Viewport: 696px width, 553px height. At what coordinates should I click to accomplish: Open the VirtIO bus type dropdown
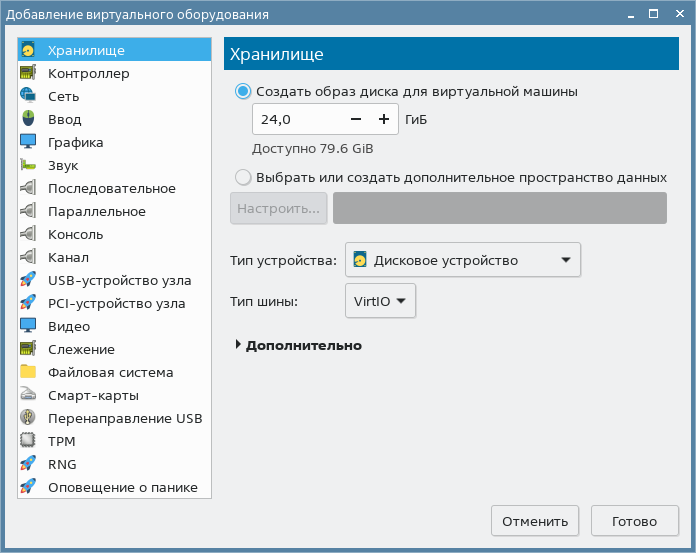[x=380, y=301]
